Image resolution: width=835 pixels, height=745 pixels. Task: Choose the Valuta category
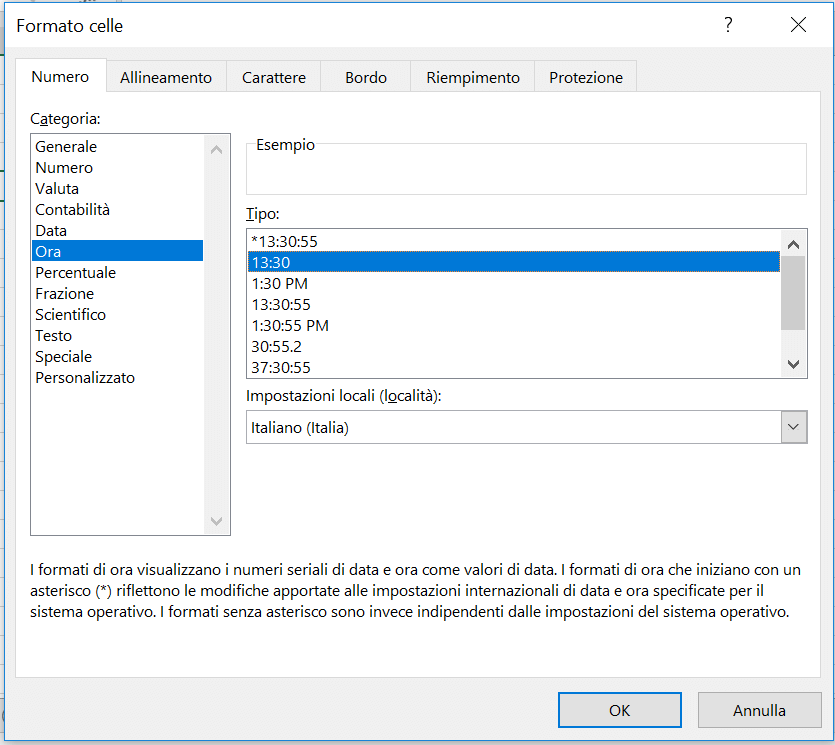pos(118,189)
